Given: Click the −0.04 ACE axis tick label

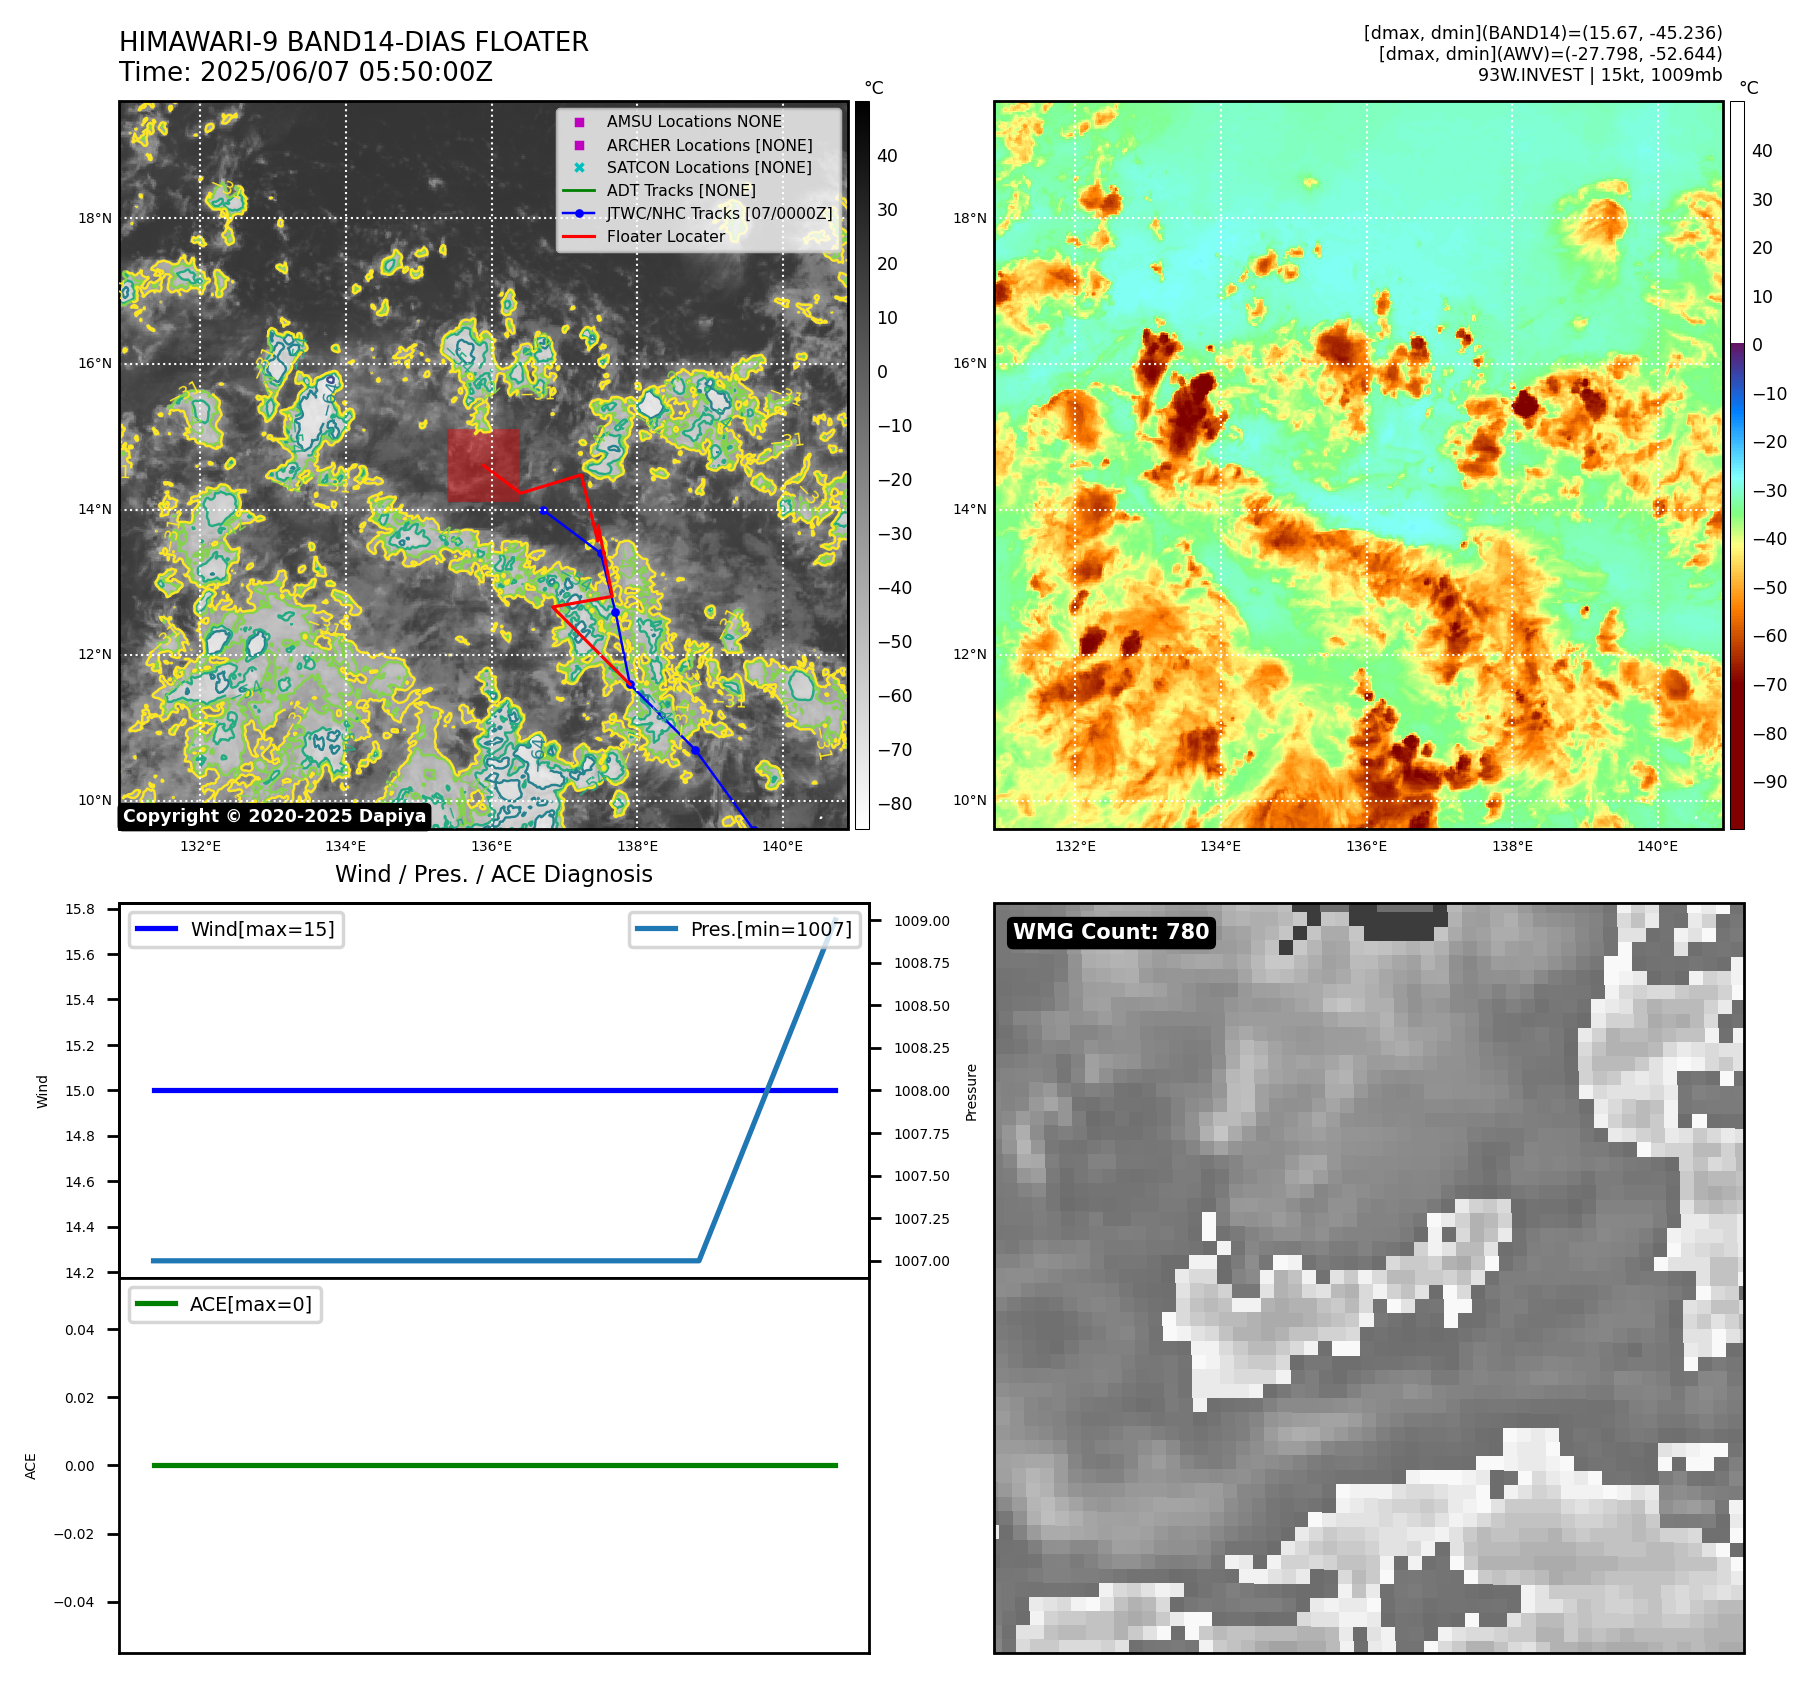Looking at the screenshot, I should tap(74, 1602).
